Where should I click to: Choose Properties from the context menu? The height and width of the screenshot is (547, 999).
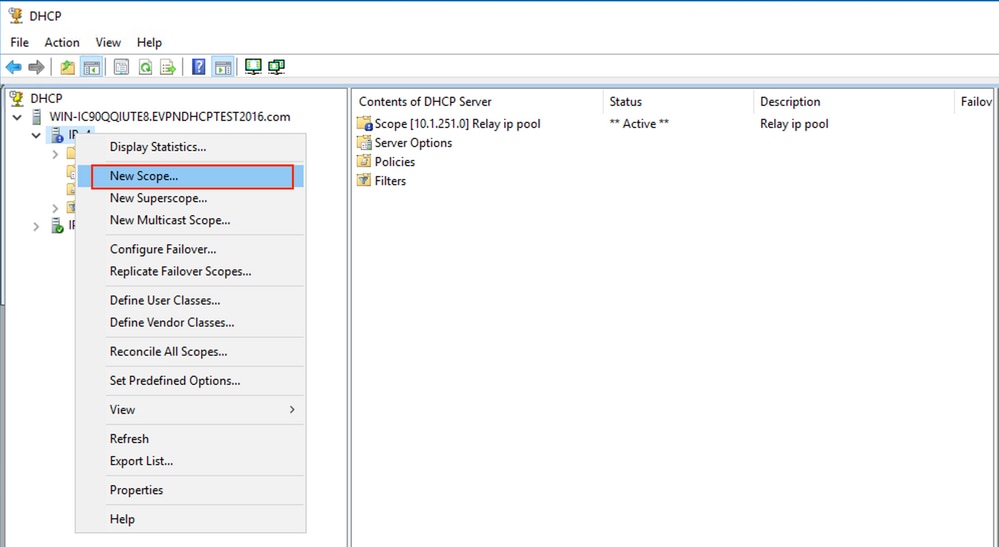tap(190, 490)
